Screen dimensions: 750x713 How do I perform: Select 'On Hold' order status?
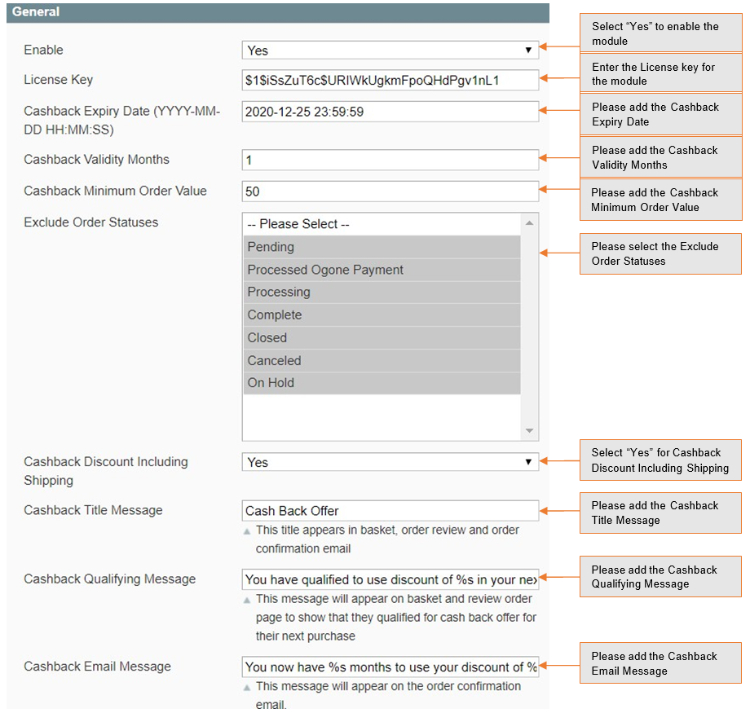[x=382, y=383]
